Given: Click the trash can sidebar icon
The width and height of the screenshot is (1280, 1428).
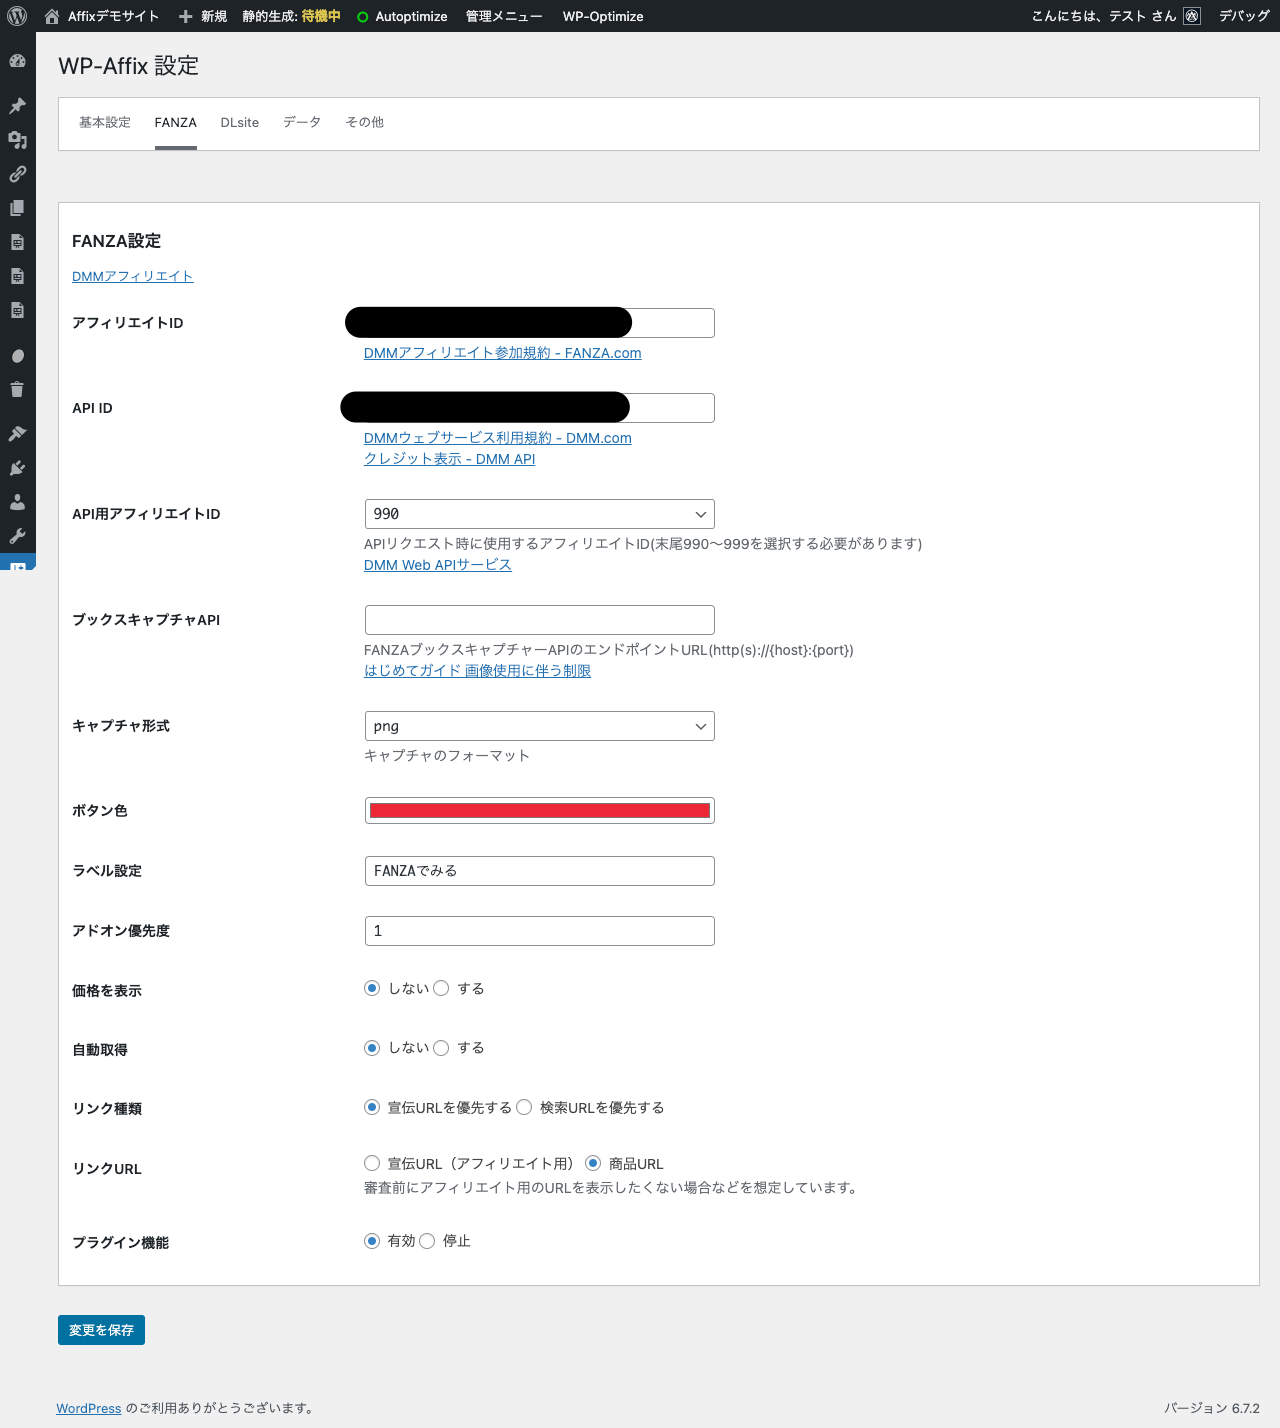Looking at the screenshot, I should coord(17,390).
